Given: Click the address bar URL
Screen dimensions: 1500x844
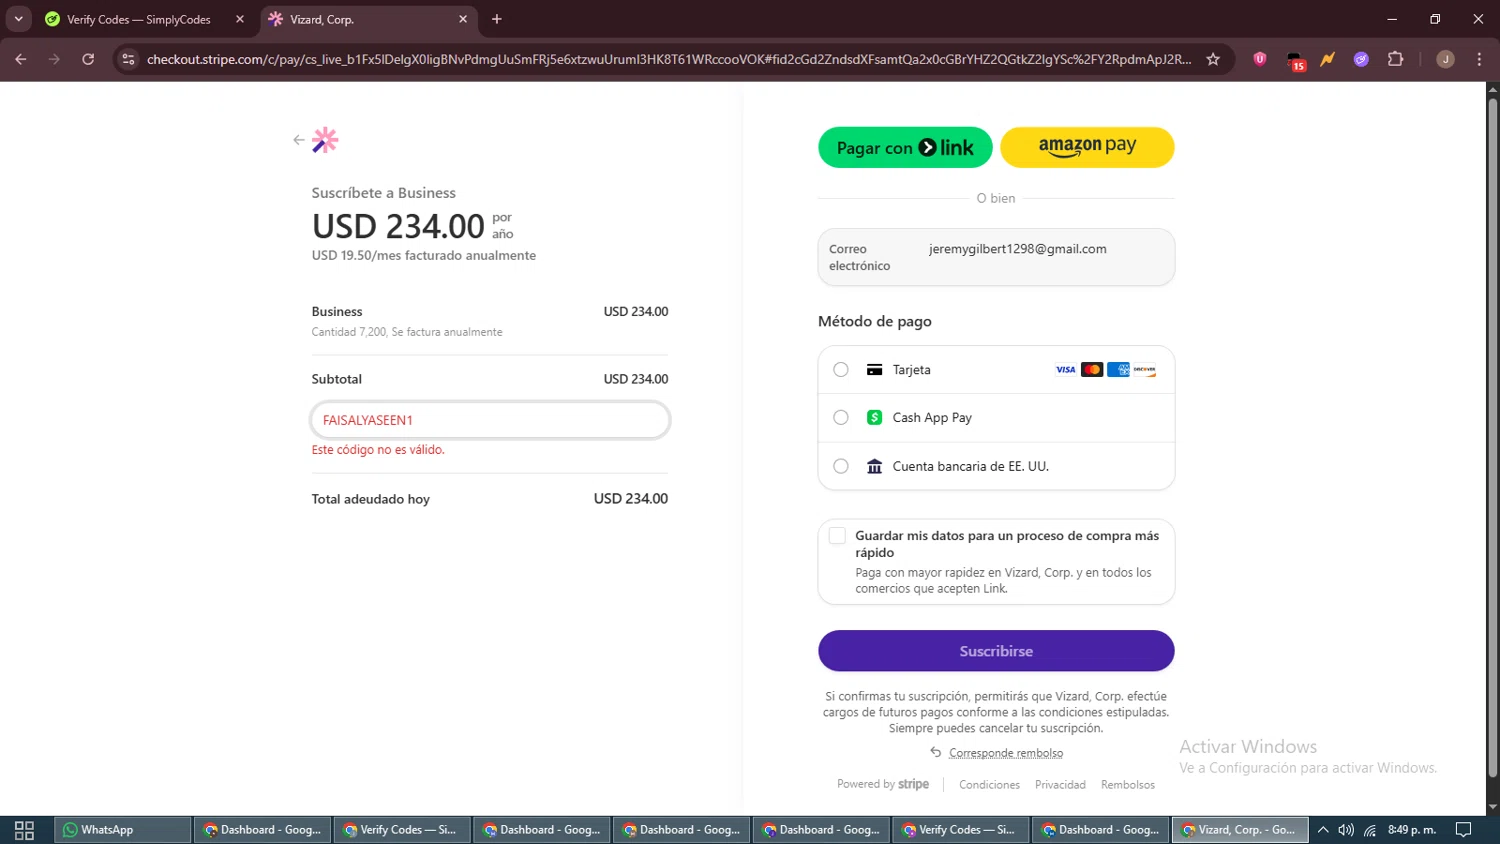Looking at the screenshot, I should click(669, 59).
